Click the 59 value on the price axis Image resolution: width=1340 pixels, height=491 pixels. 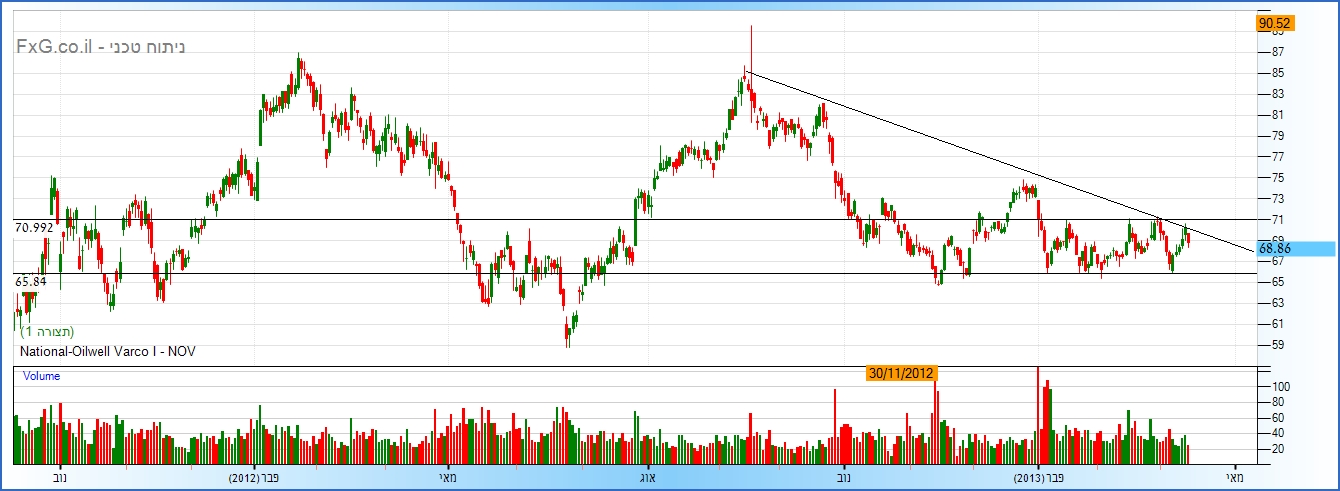click(x=1278, y=345)
